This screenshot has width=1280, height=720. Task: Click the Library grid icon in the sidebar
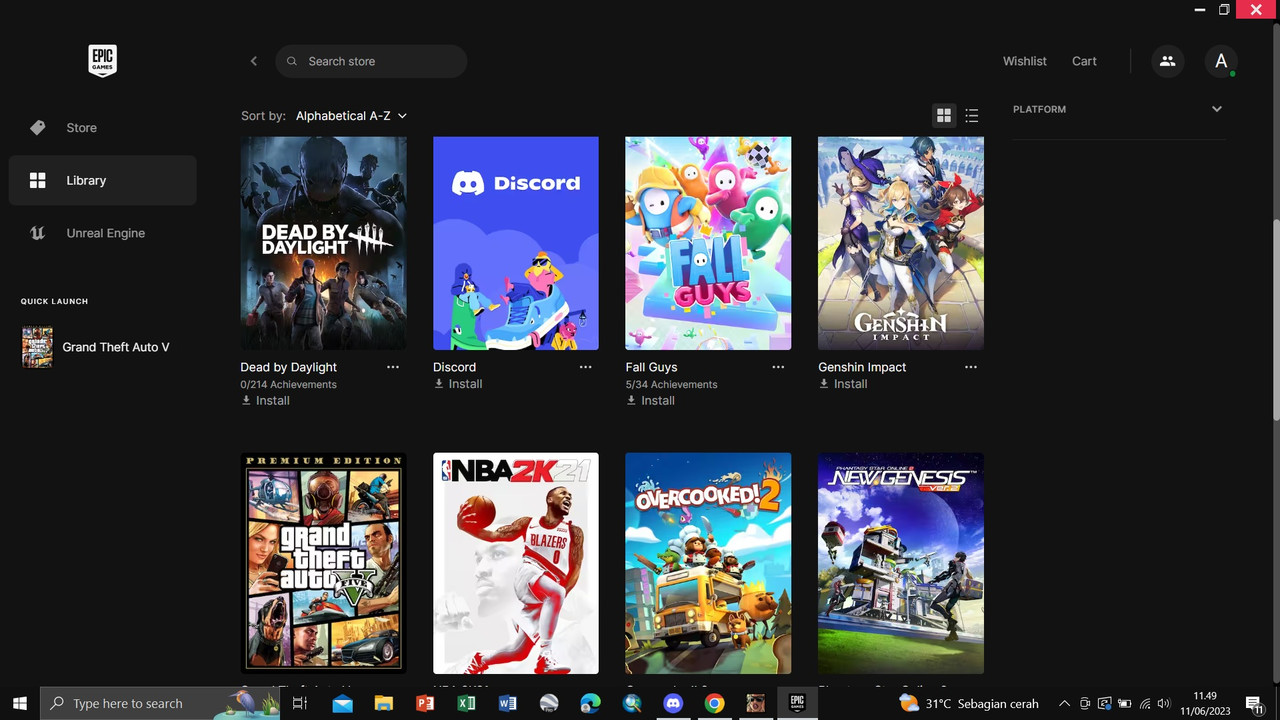point(38,180)
